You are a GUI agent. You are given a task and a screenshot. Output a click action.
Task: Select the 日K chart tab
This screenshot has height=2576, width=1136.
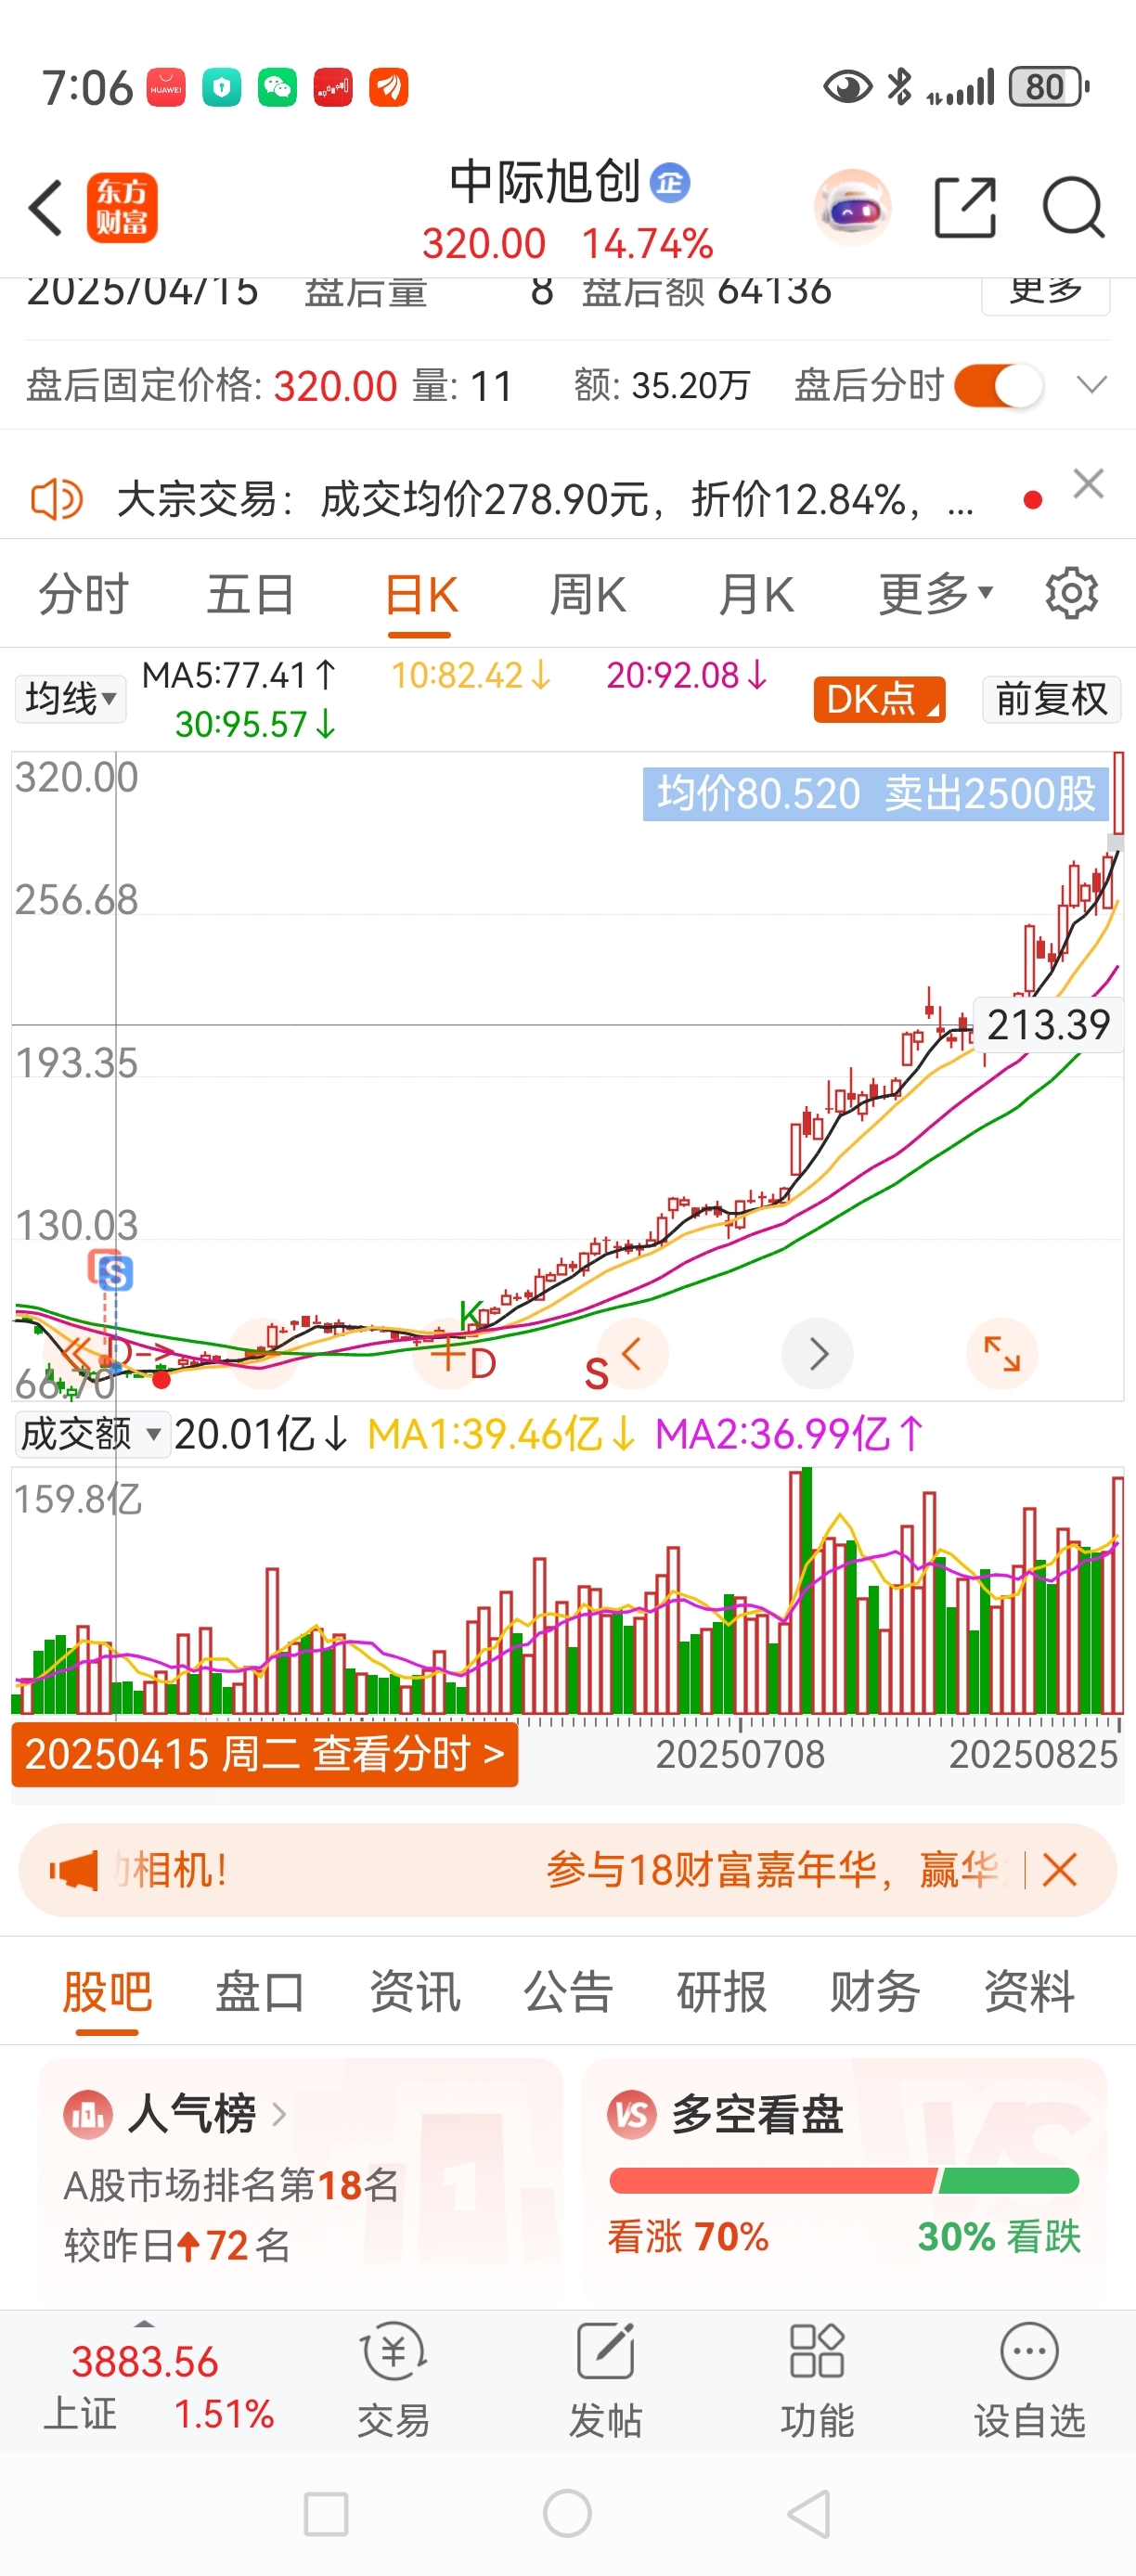coord(420,596)
